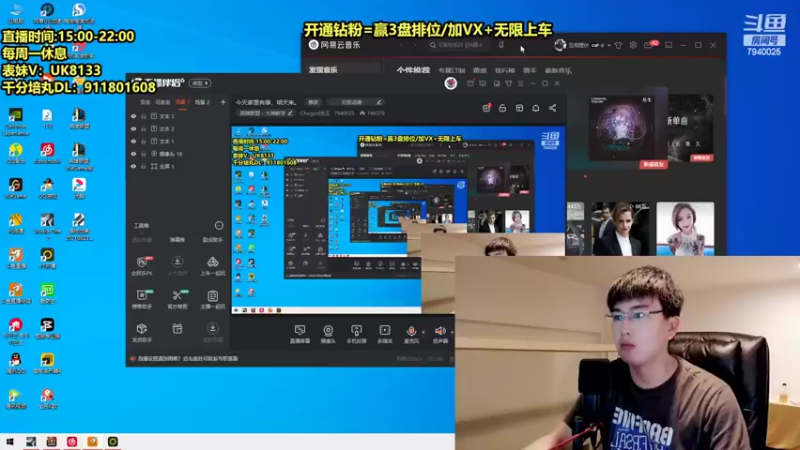Select the 全屏 1 layer row
The height and width of the screenshot is (450, 800).
point(178,166)
